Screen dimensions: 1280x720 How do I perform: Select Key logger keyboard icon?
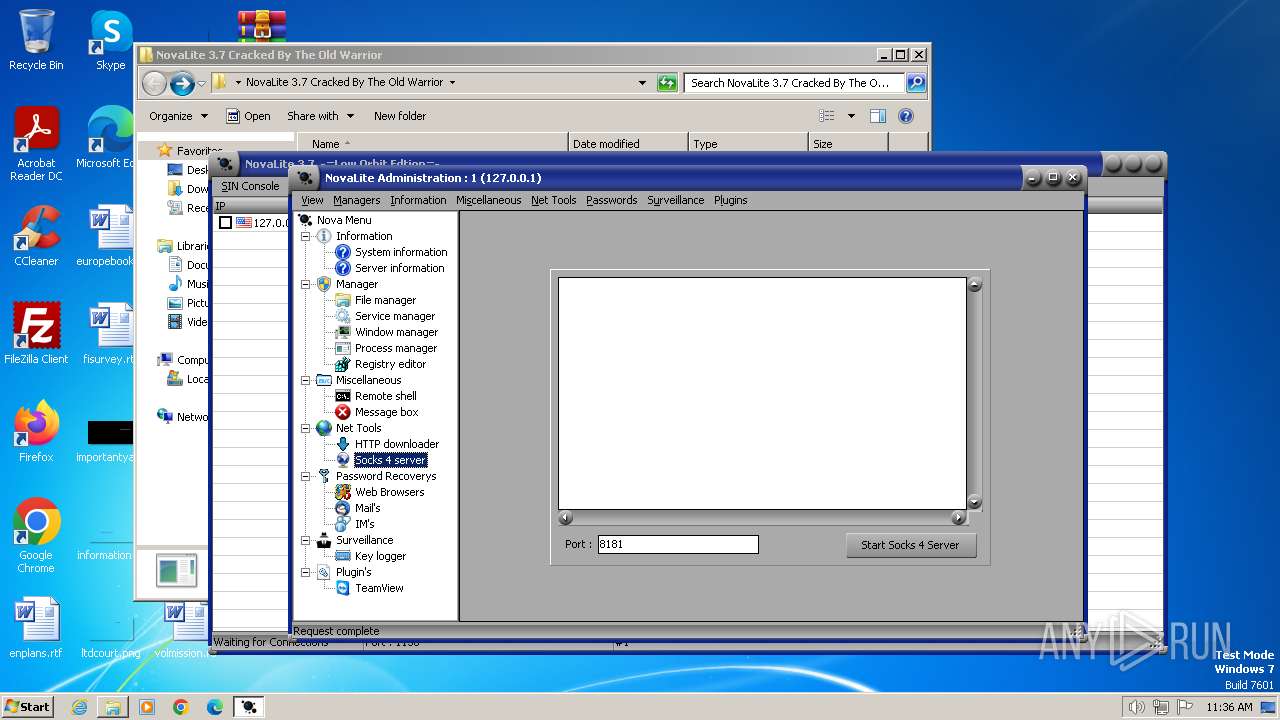pos(343,556)
